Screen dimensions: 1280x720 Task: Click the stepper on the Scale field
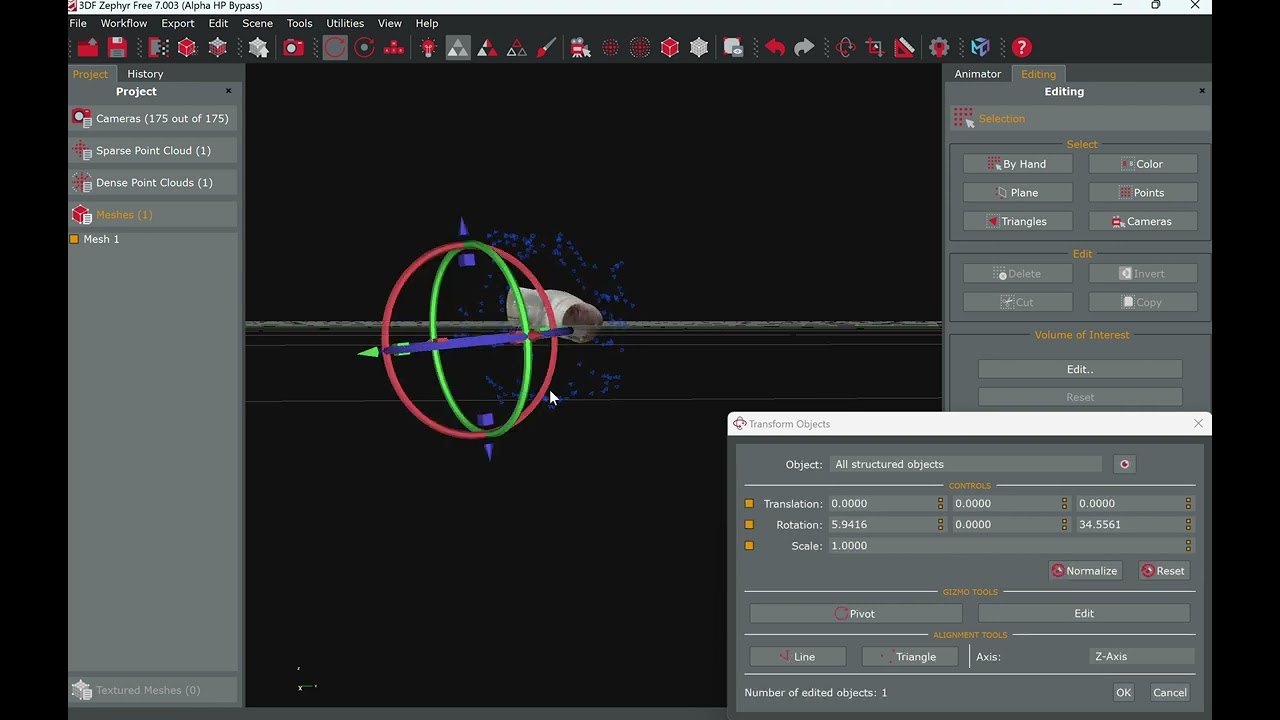(1188, 546)
